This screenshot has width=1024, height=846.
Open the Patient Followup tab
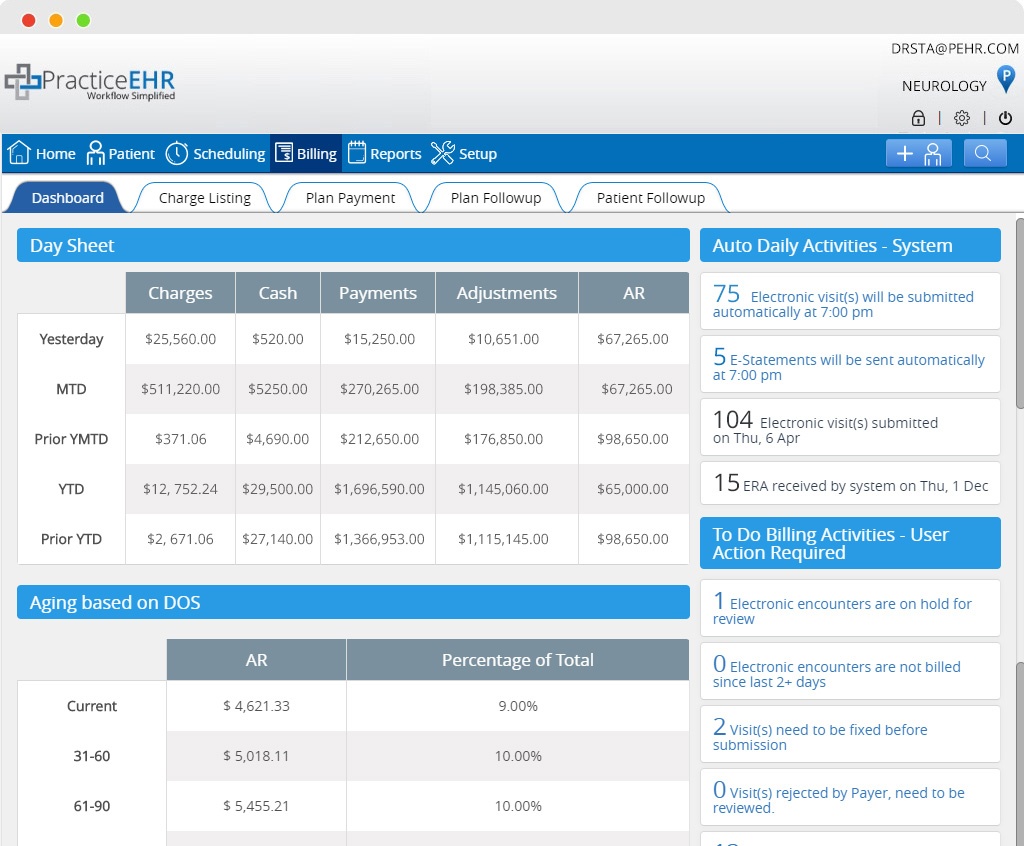point(651,197)
